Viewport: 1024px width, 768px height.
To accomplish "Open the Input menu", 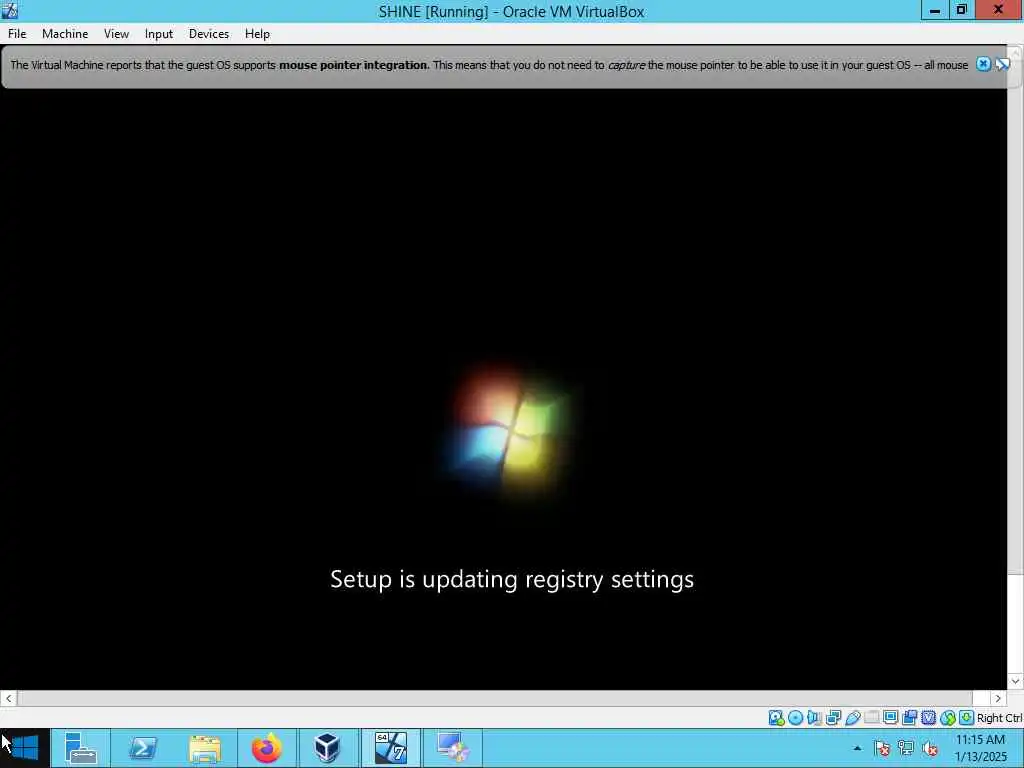I will pyautogui.click(x=159, y=34).
